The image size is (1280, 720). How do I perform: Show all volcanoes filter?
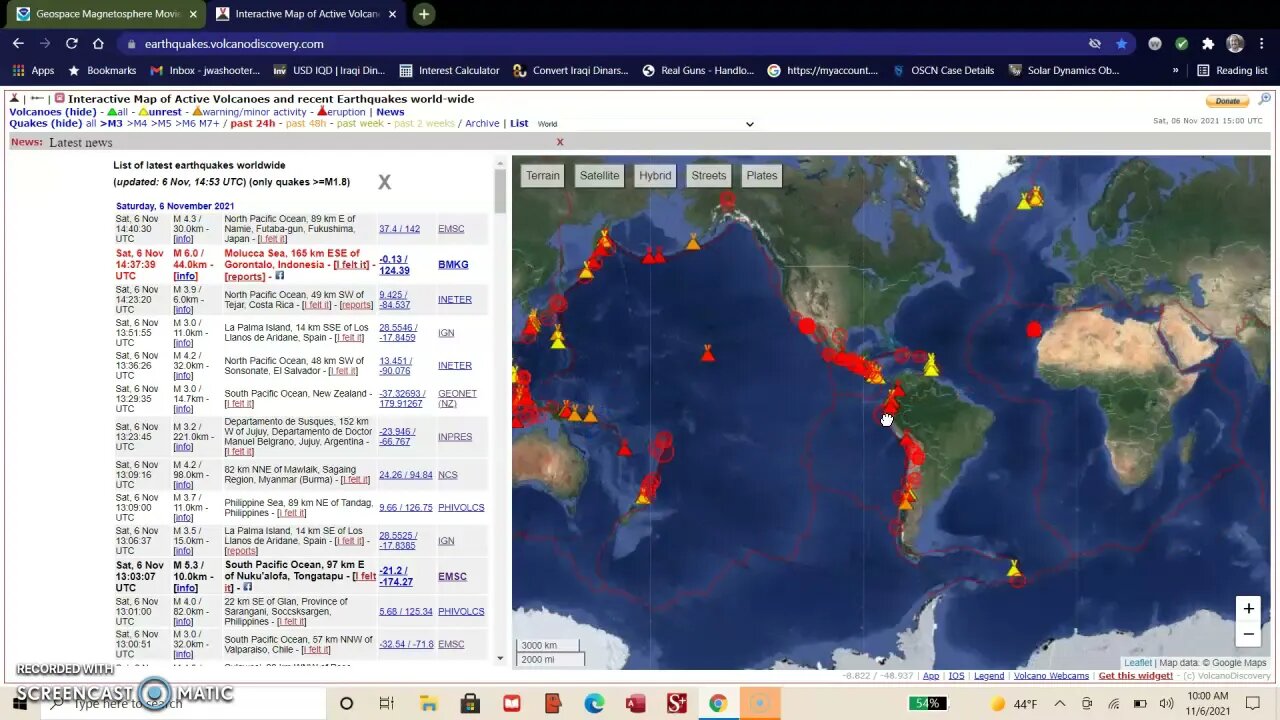point(116,112)
